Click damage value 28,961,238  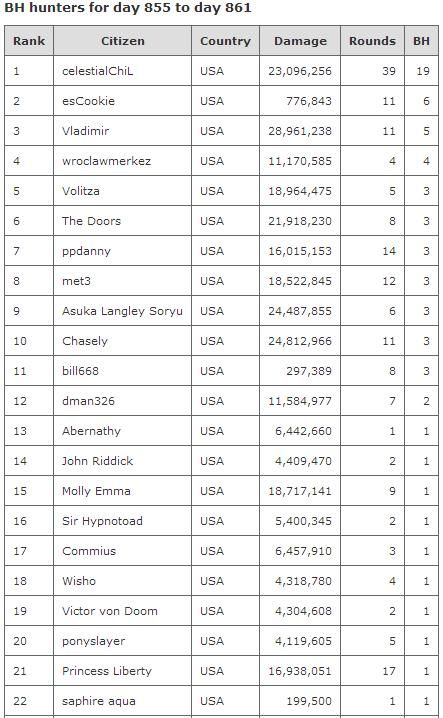pos(300,131)
